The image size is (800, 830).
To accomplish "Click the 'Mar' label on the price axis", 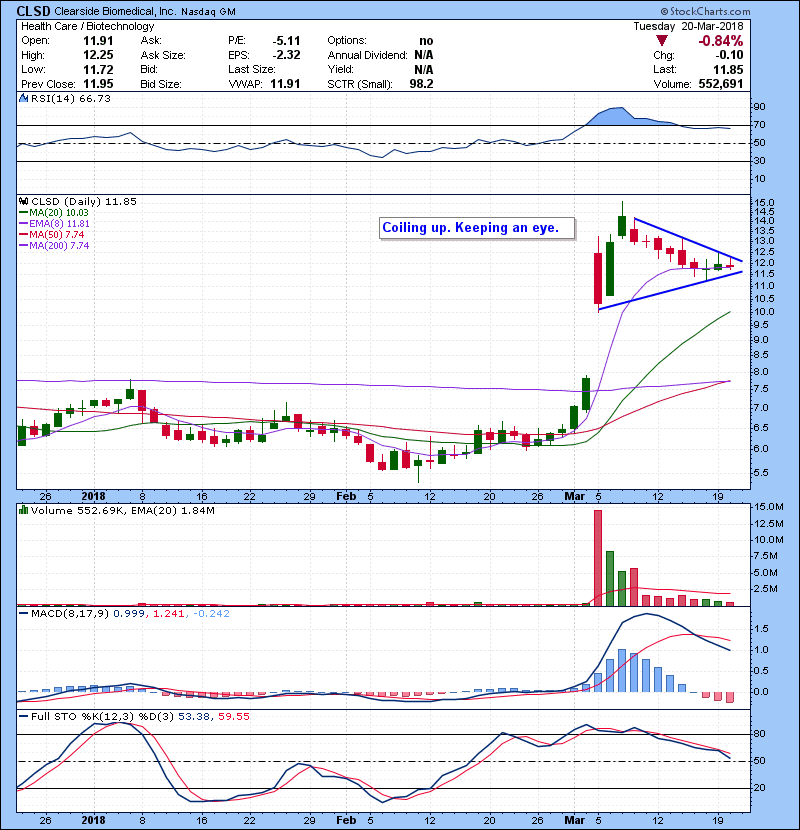I will tap(574, 497).
